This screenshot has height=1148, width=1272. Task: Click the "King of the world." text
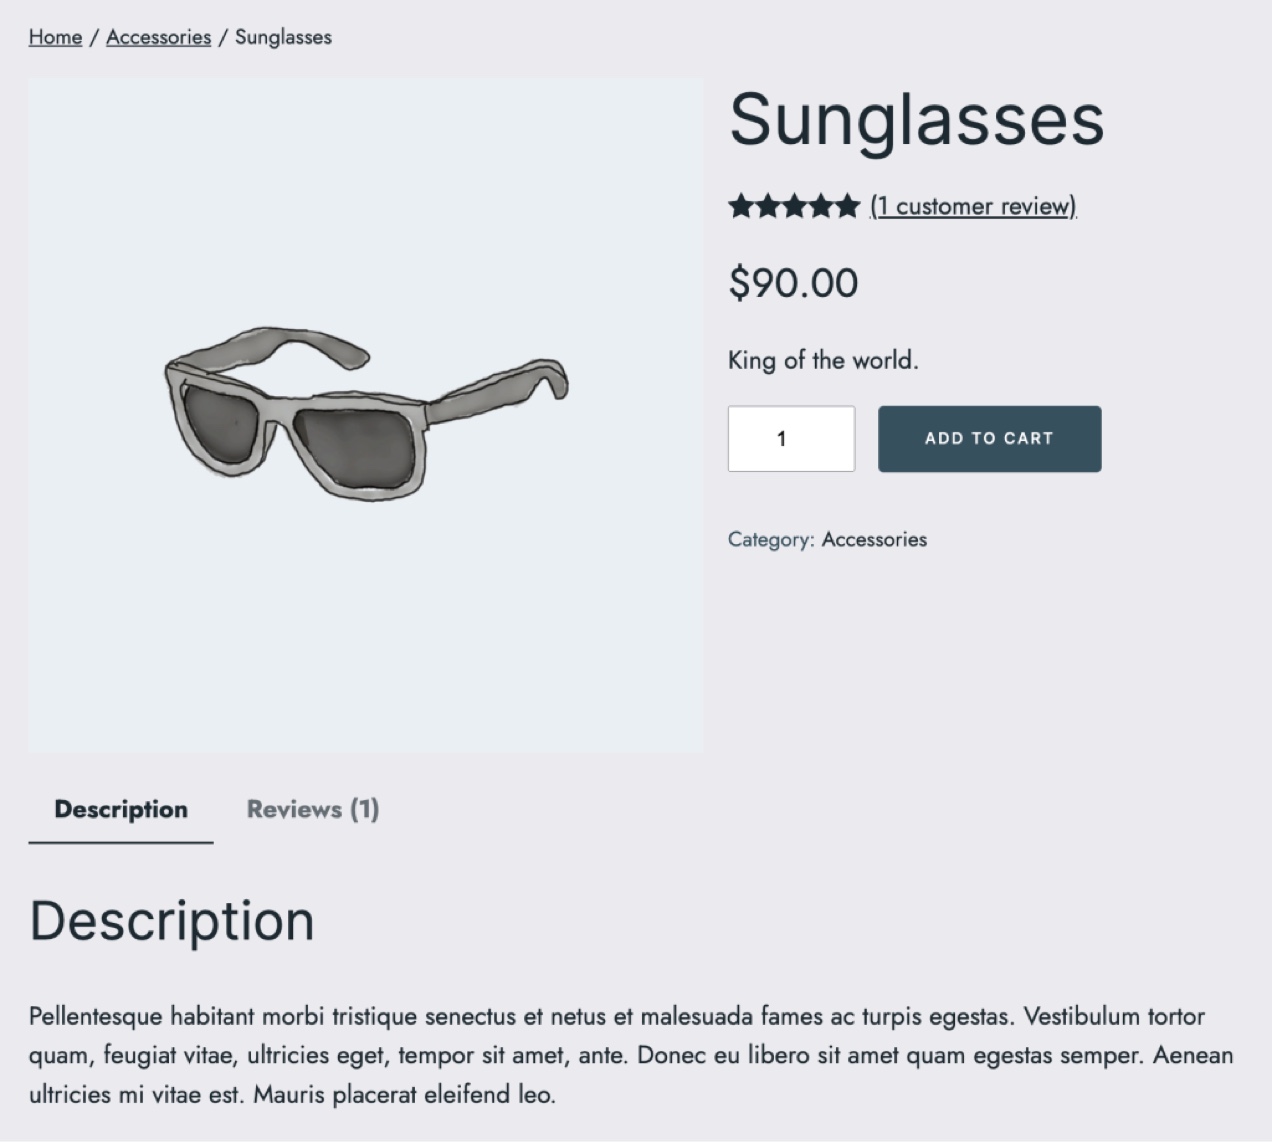click(823, 360)
